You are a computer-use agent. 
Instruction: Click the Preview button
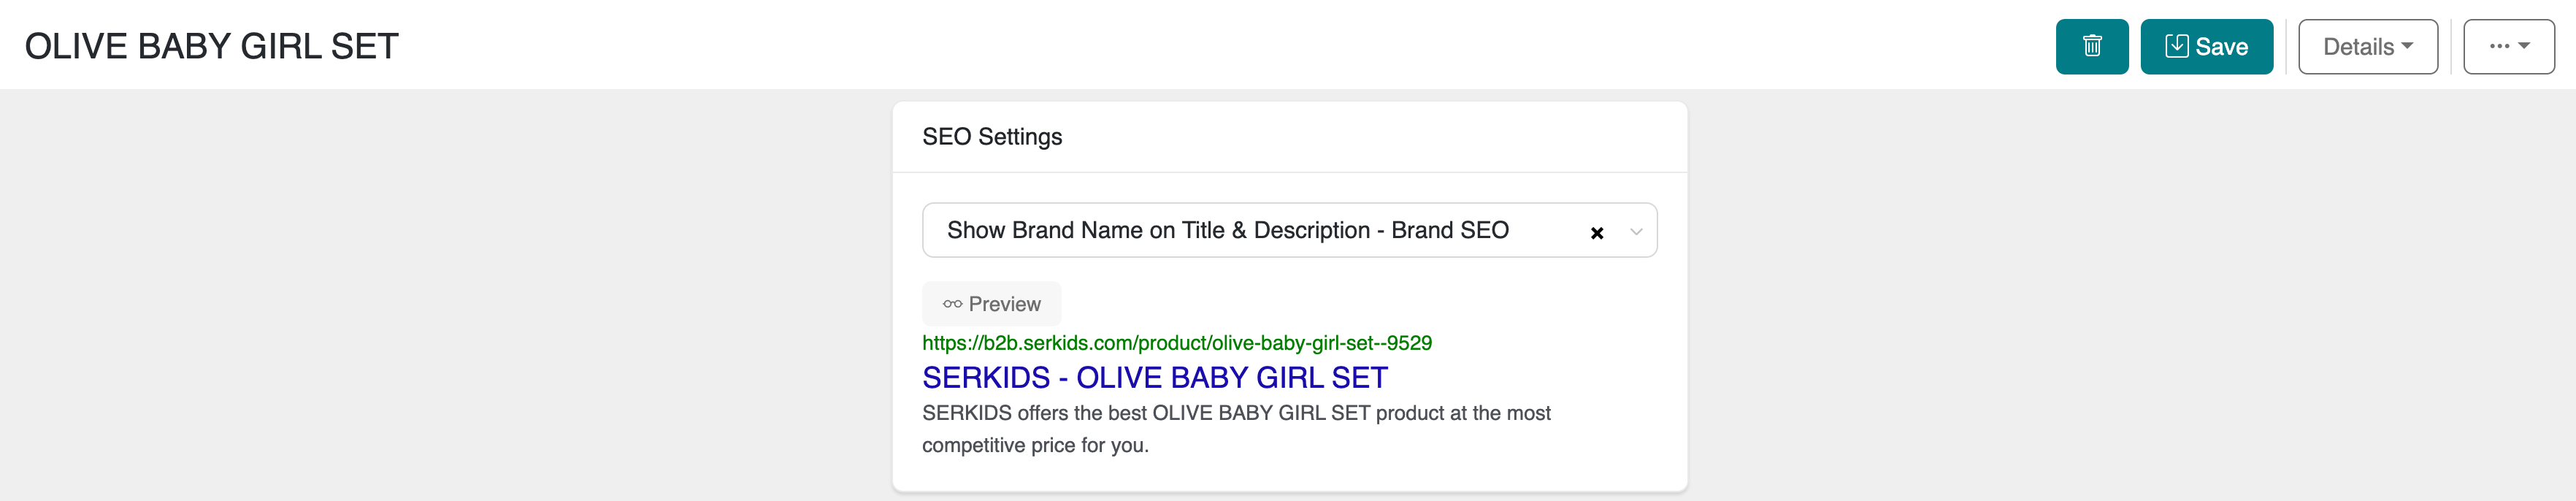(991, 304)
